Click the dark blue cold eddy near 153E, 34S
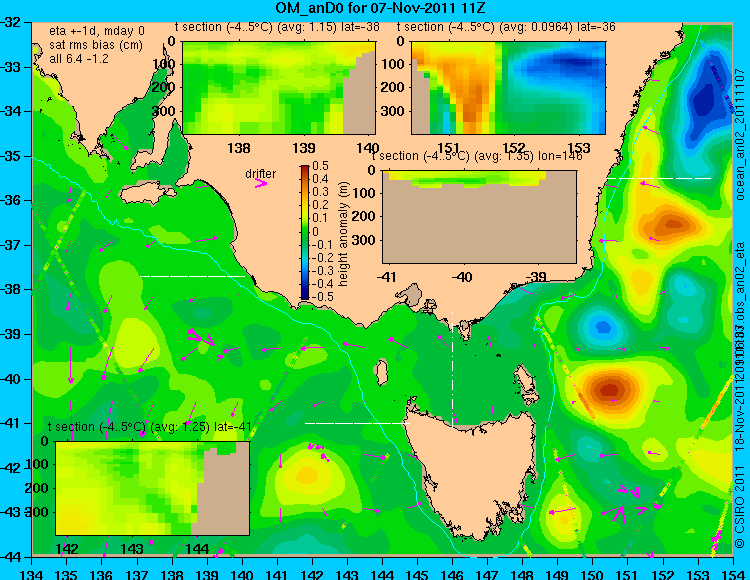Viewport: 750px width, 580px height. [x=705, y=99]
